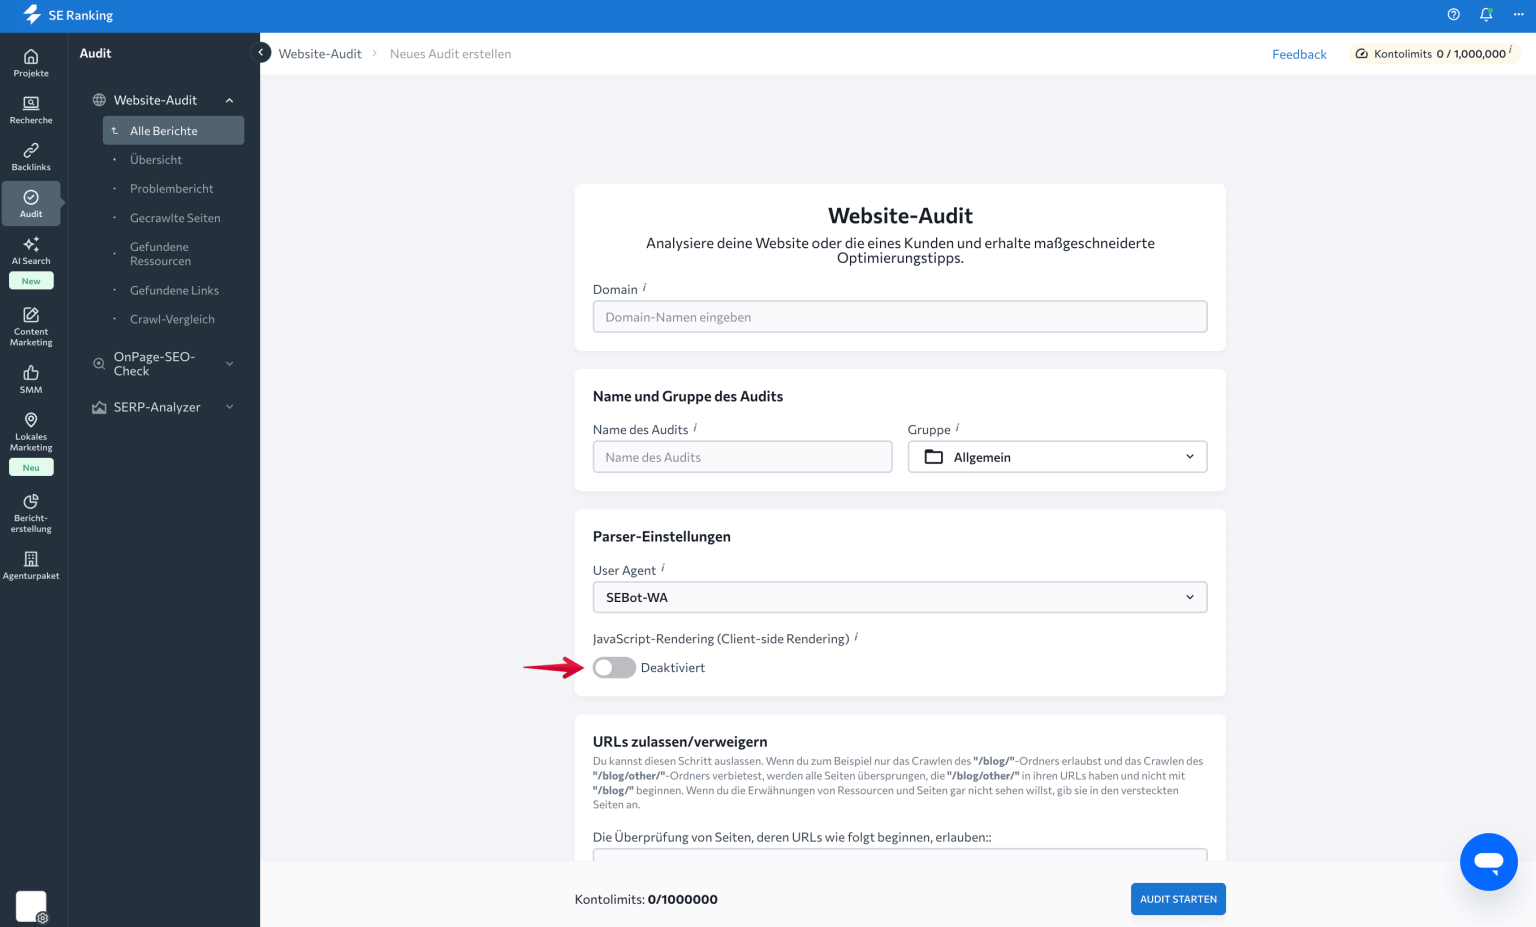Select the Recherche sidebar icon
The image size is (1536, 927).
[31, 109]
